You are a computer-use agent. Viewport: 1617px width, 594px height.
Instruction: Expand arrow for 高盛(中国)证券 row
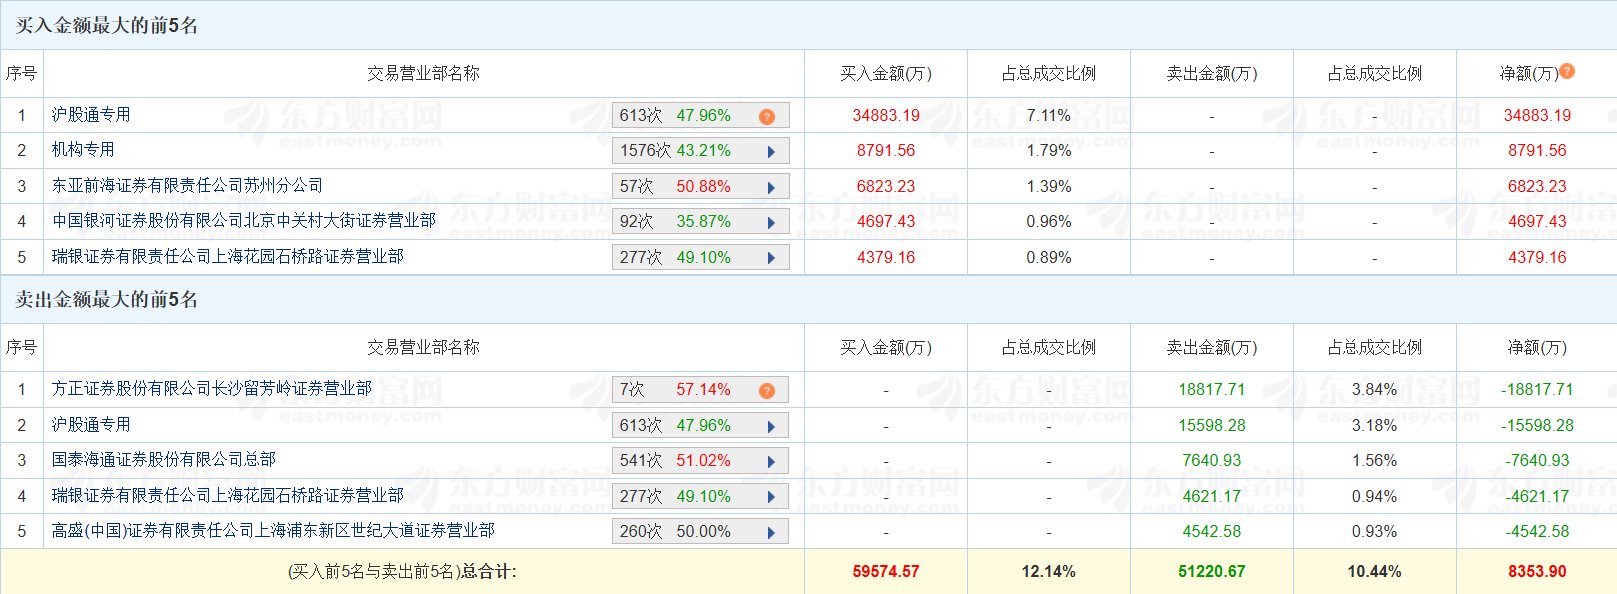point(771,532)
